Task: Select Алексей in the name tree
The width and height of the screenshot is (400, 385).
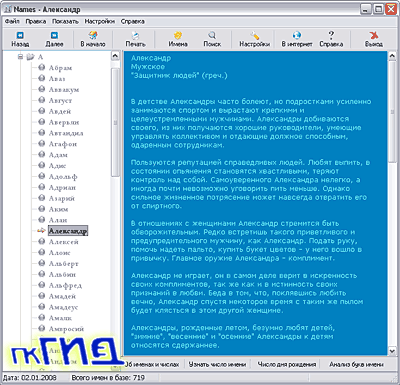Action: click(64, 242)
